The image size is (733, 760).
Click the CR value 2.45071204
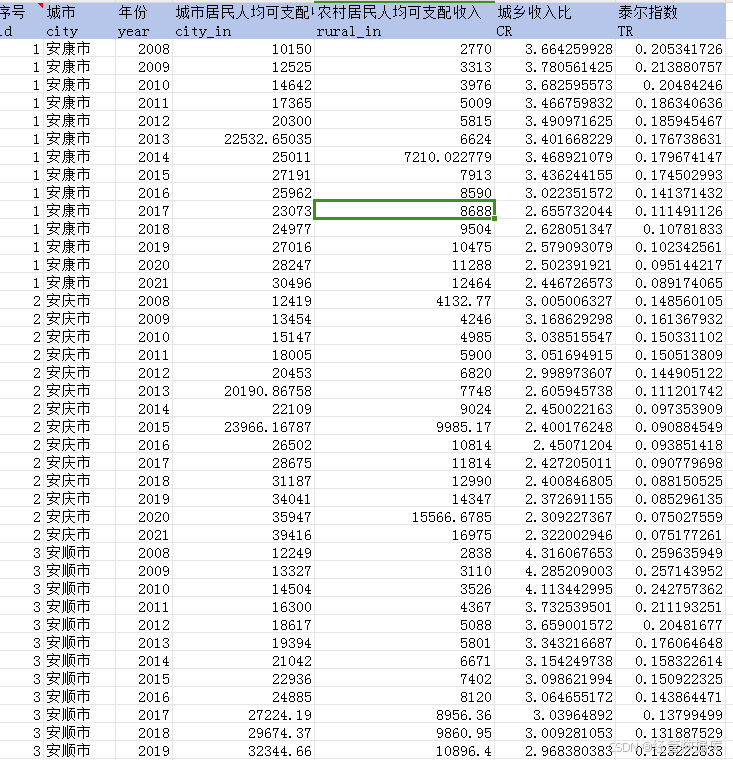click(x=573, y=445)
